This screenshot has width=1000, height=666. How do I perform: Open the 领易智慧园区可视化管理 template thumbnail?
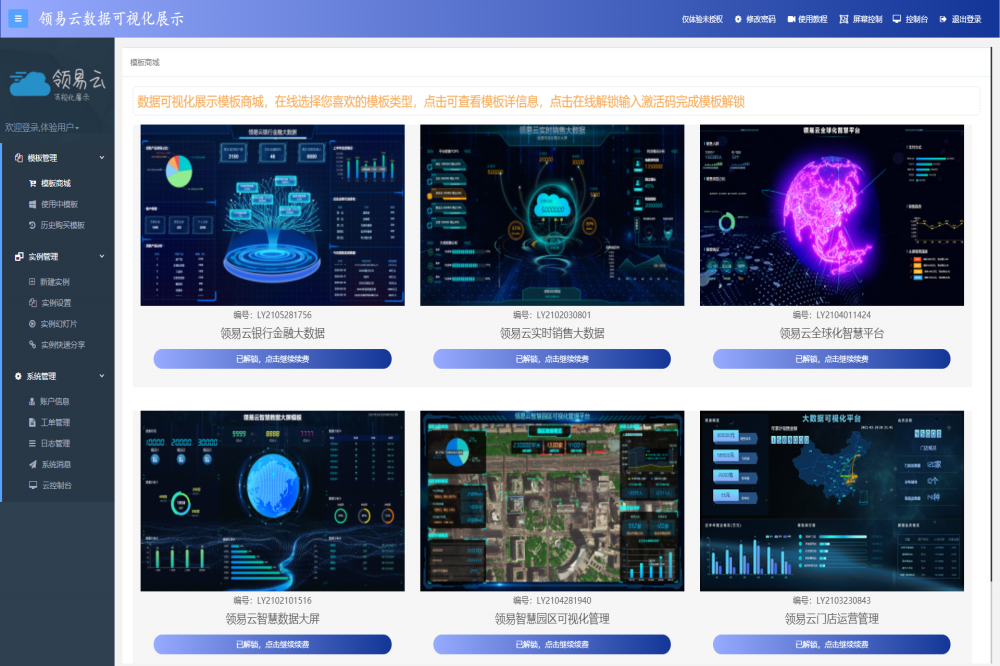552,500
